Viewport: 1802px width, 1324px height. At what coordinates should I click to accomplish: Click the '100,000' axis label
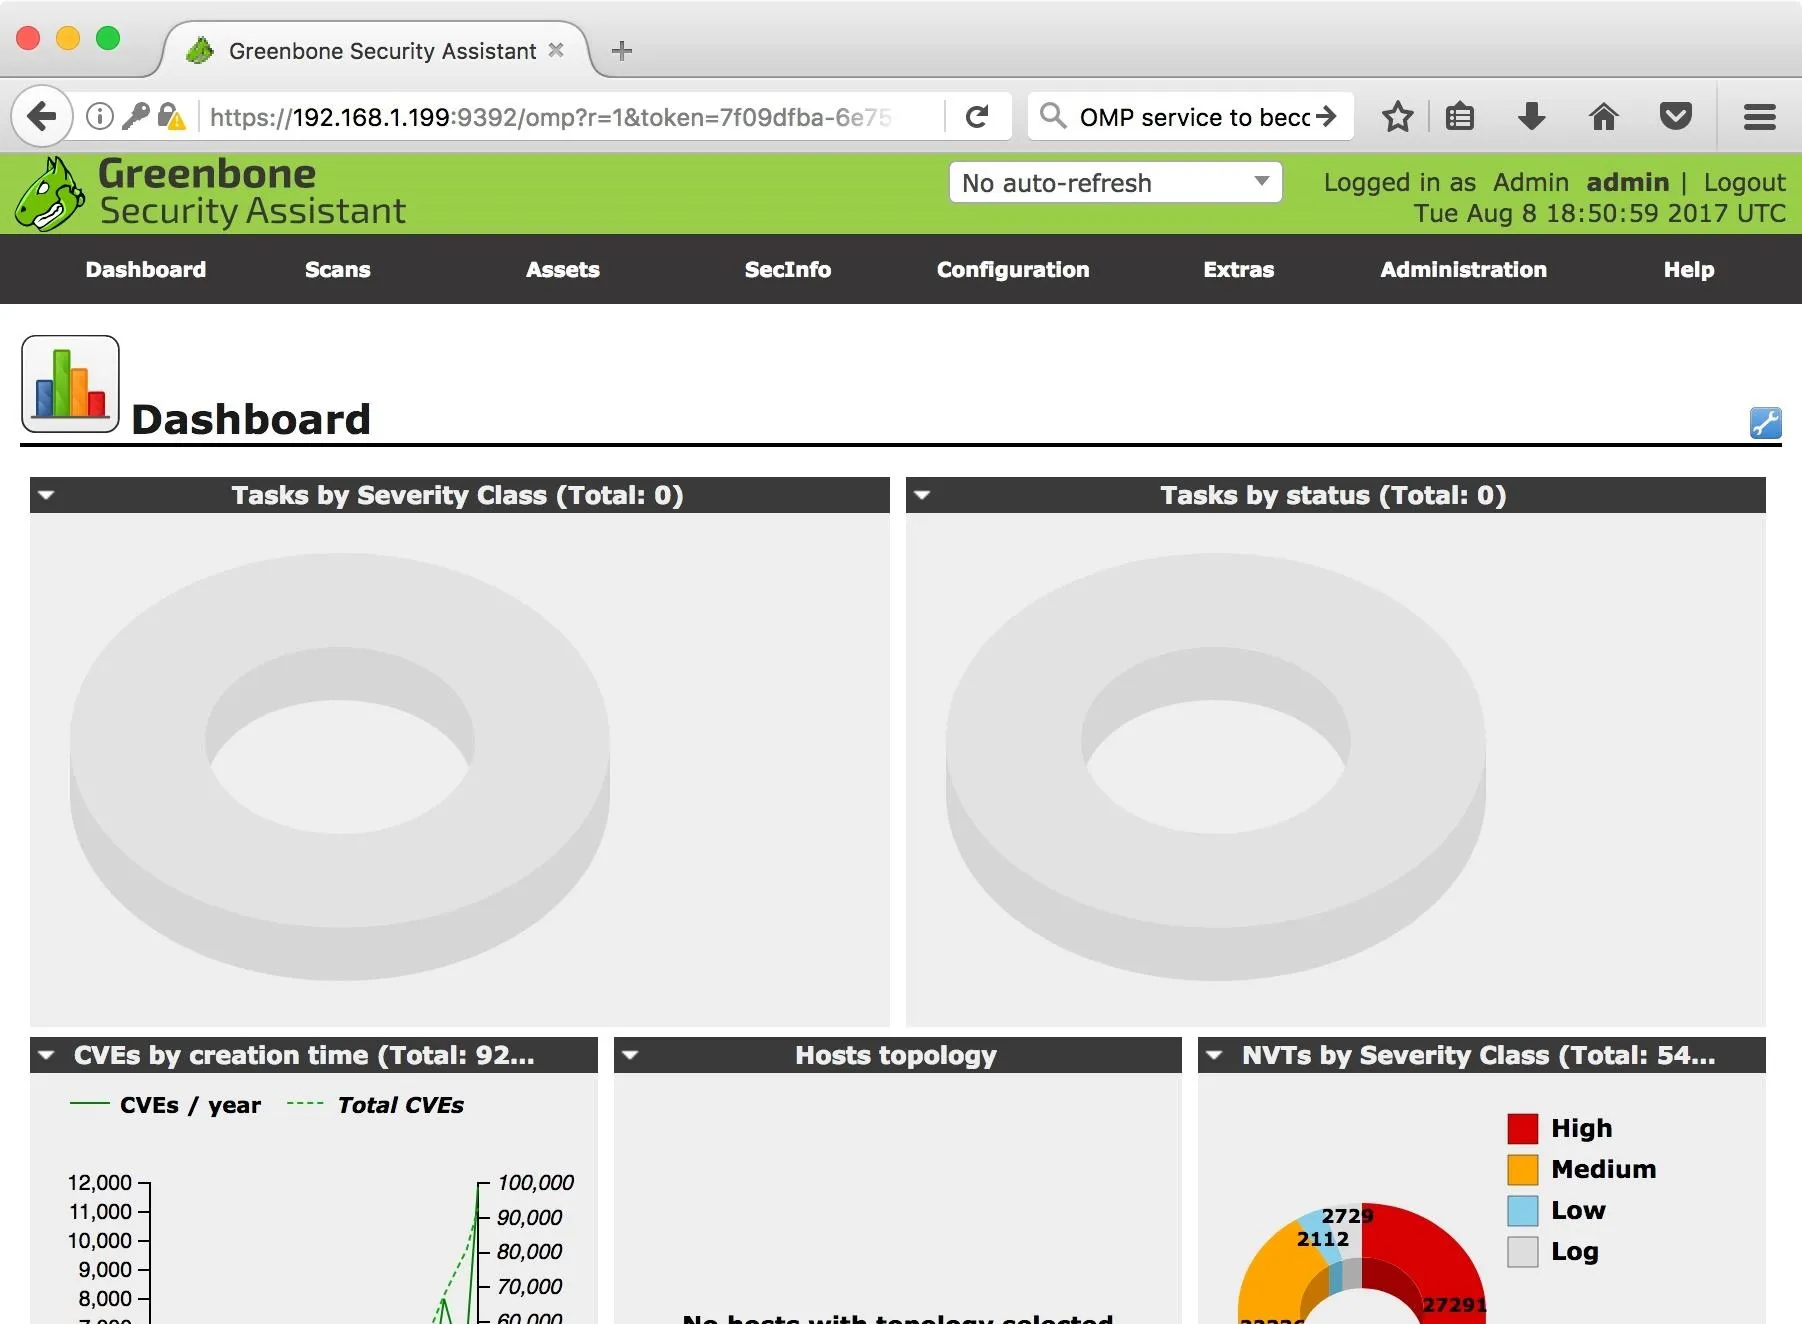click(535, 1183)
